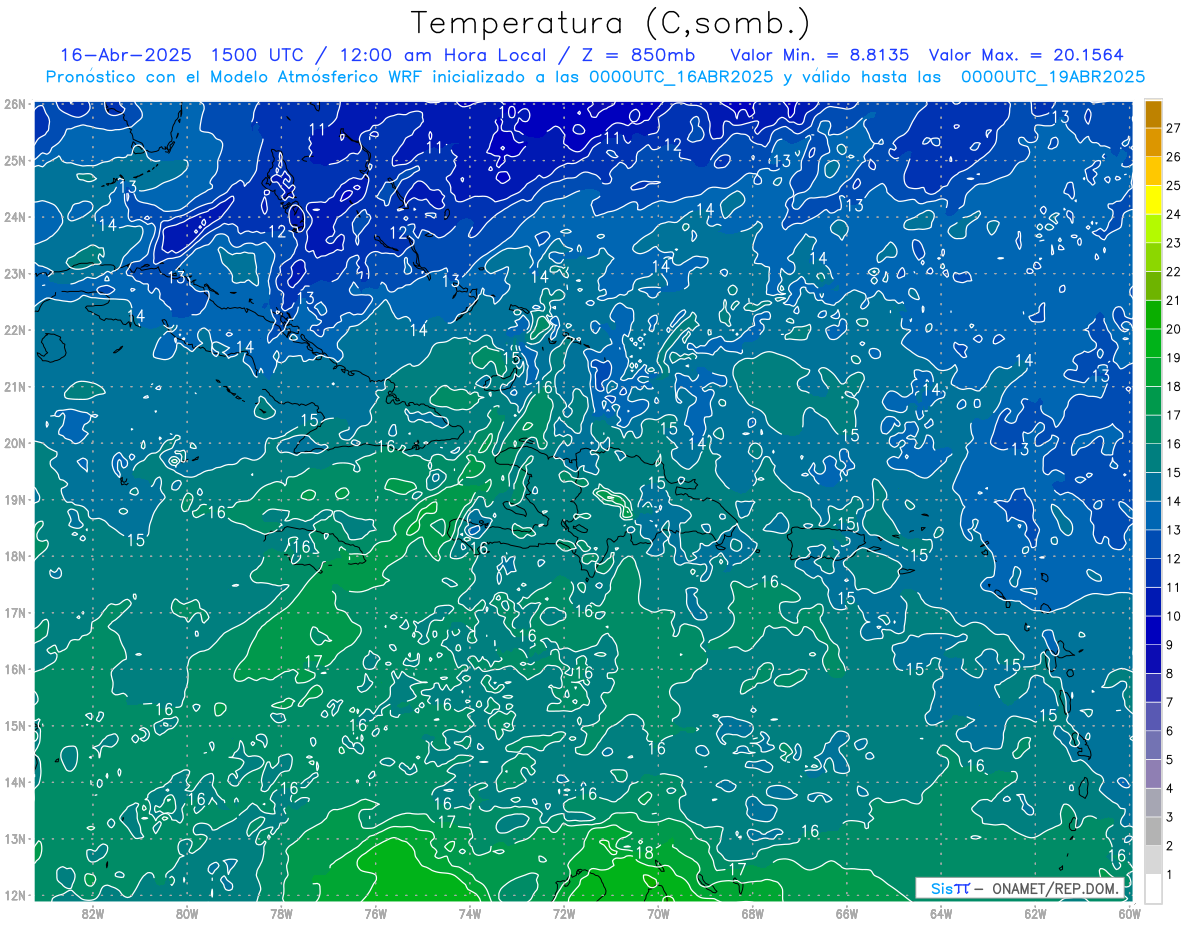Click the 60W longitude axis label
The height and width of the screenshot is (927, 1200).
coord(1129,913)
